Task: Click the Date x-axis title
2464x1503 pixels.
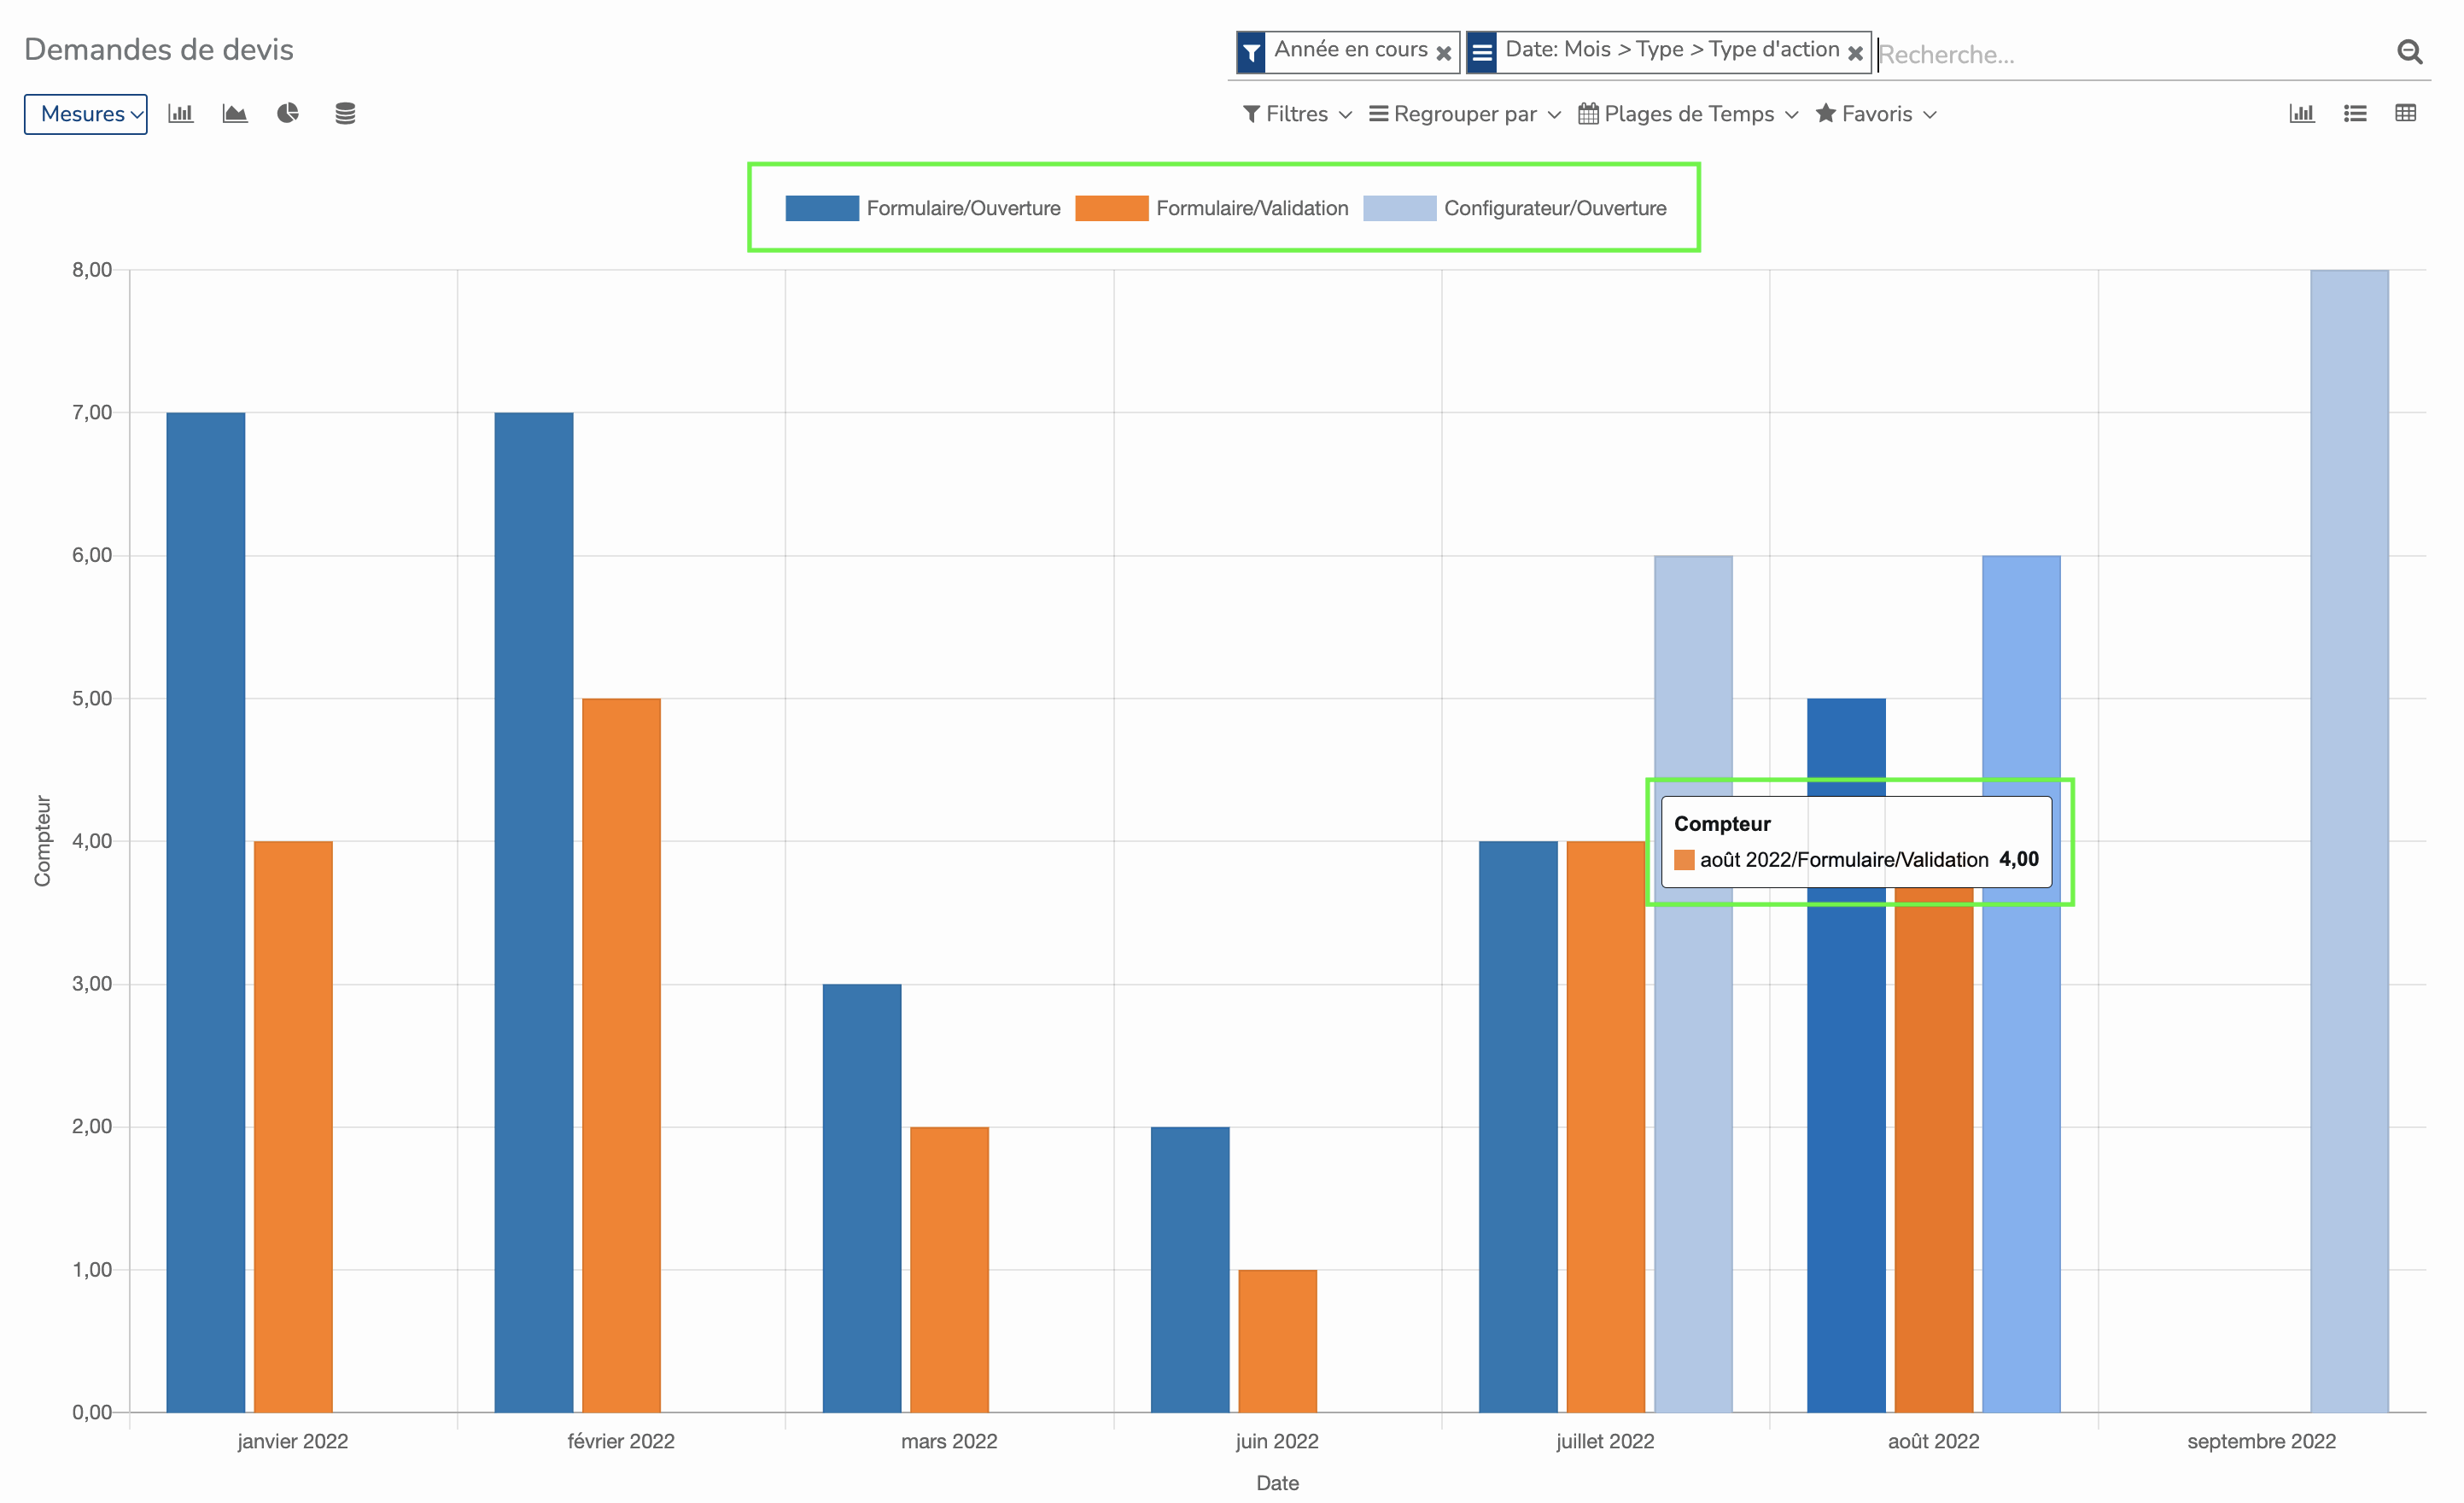Action: click(x=1277, y=1483)
